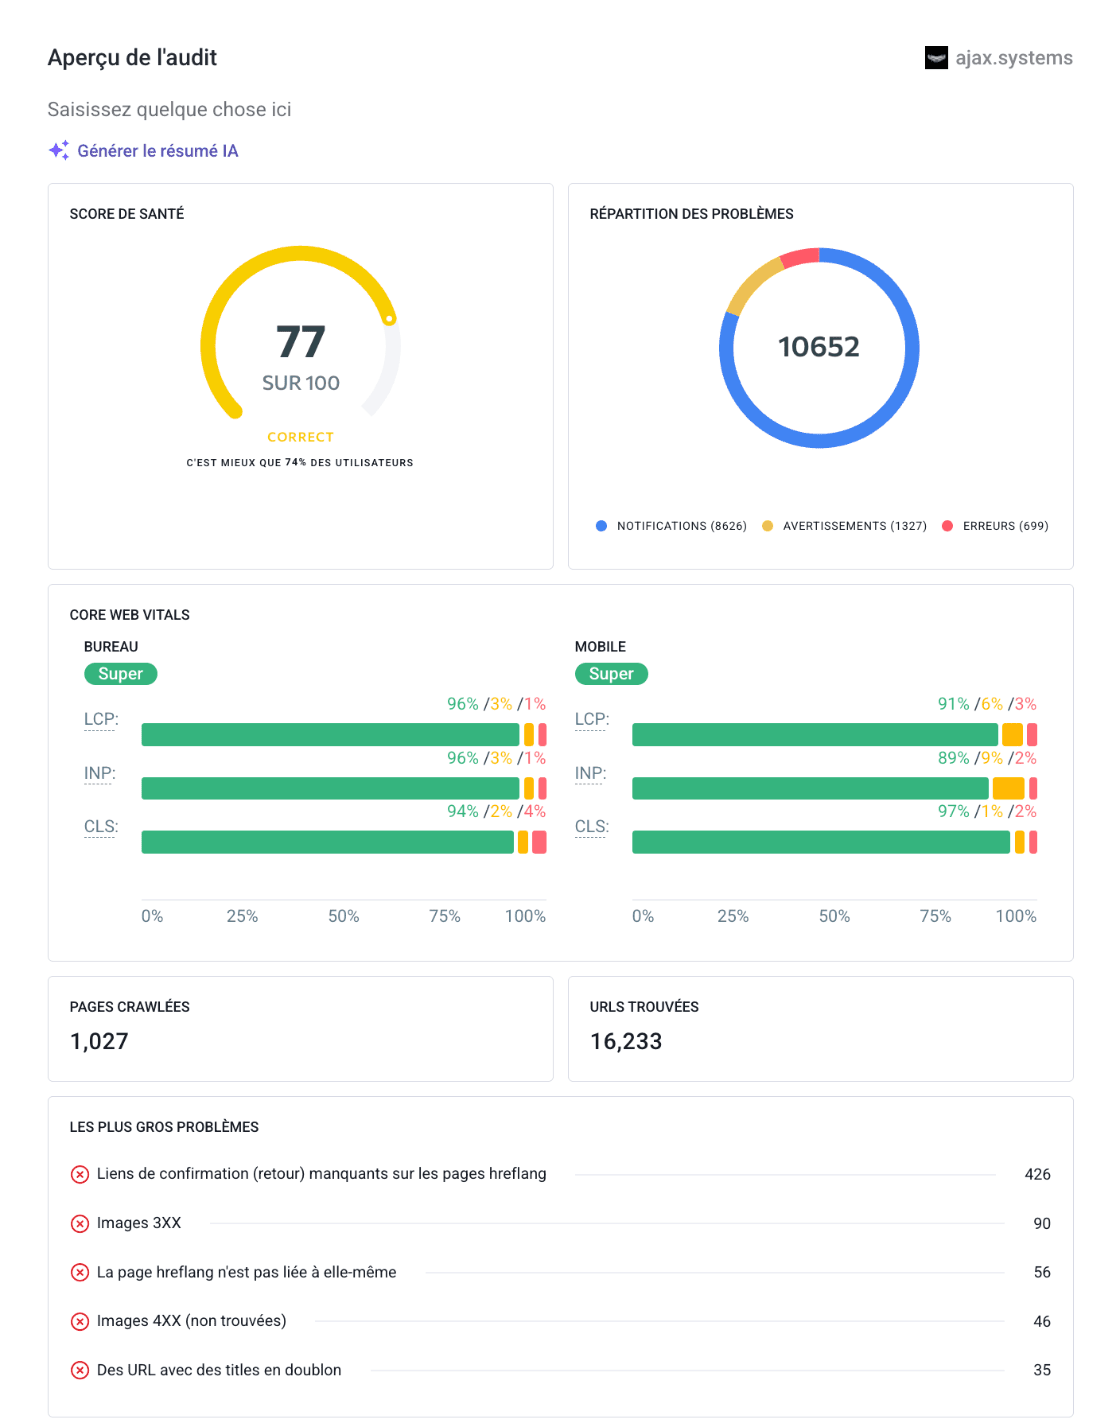This screenshot has height=1428, width=1120.
Task: Click the ajax.systems site logo icon
Action: point(936,58)
